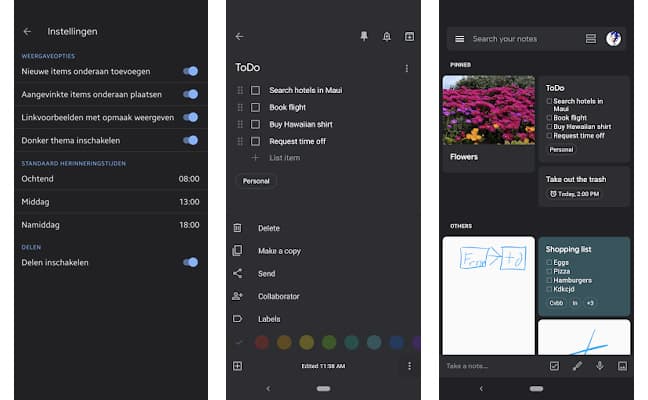
Task: Disable 'Delen inschakelen' switch
Action: coord(190,262)
